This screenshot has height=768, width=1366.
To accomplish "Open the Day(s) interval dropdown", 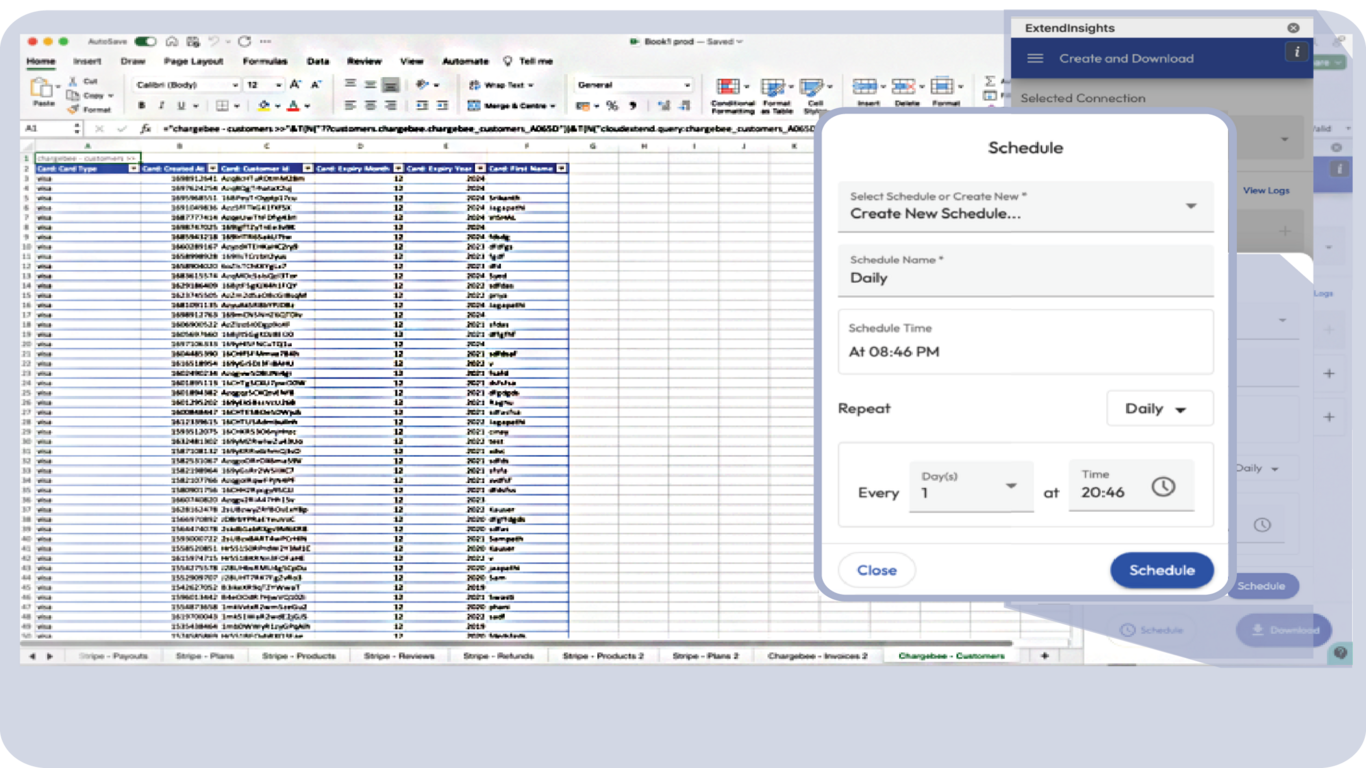I will (x=971, y=486).
